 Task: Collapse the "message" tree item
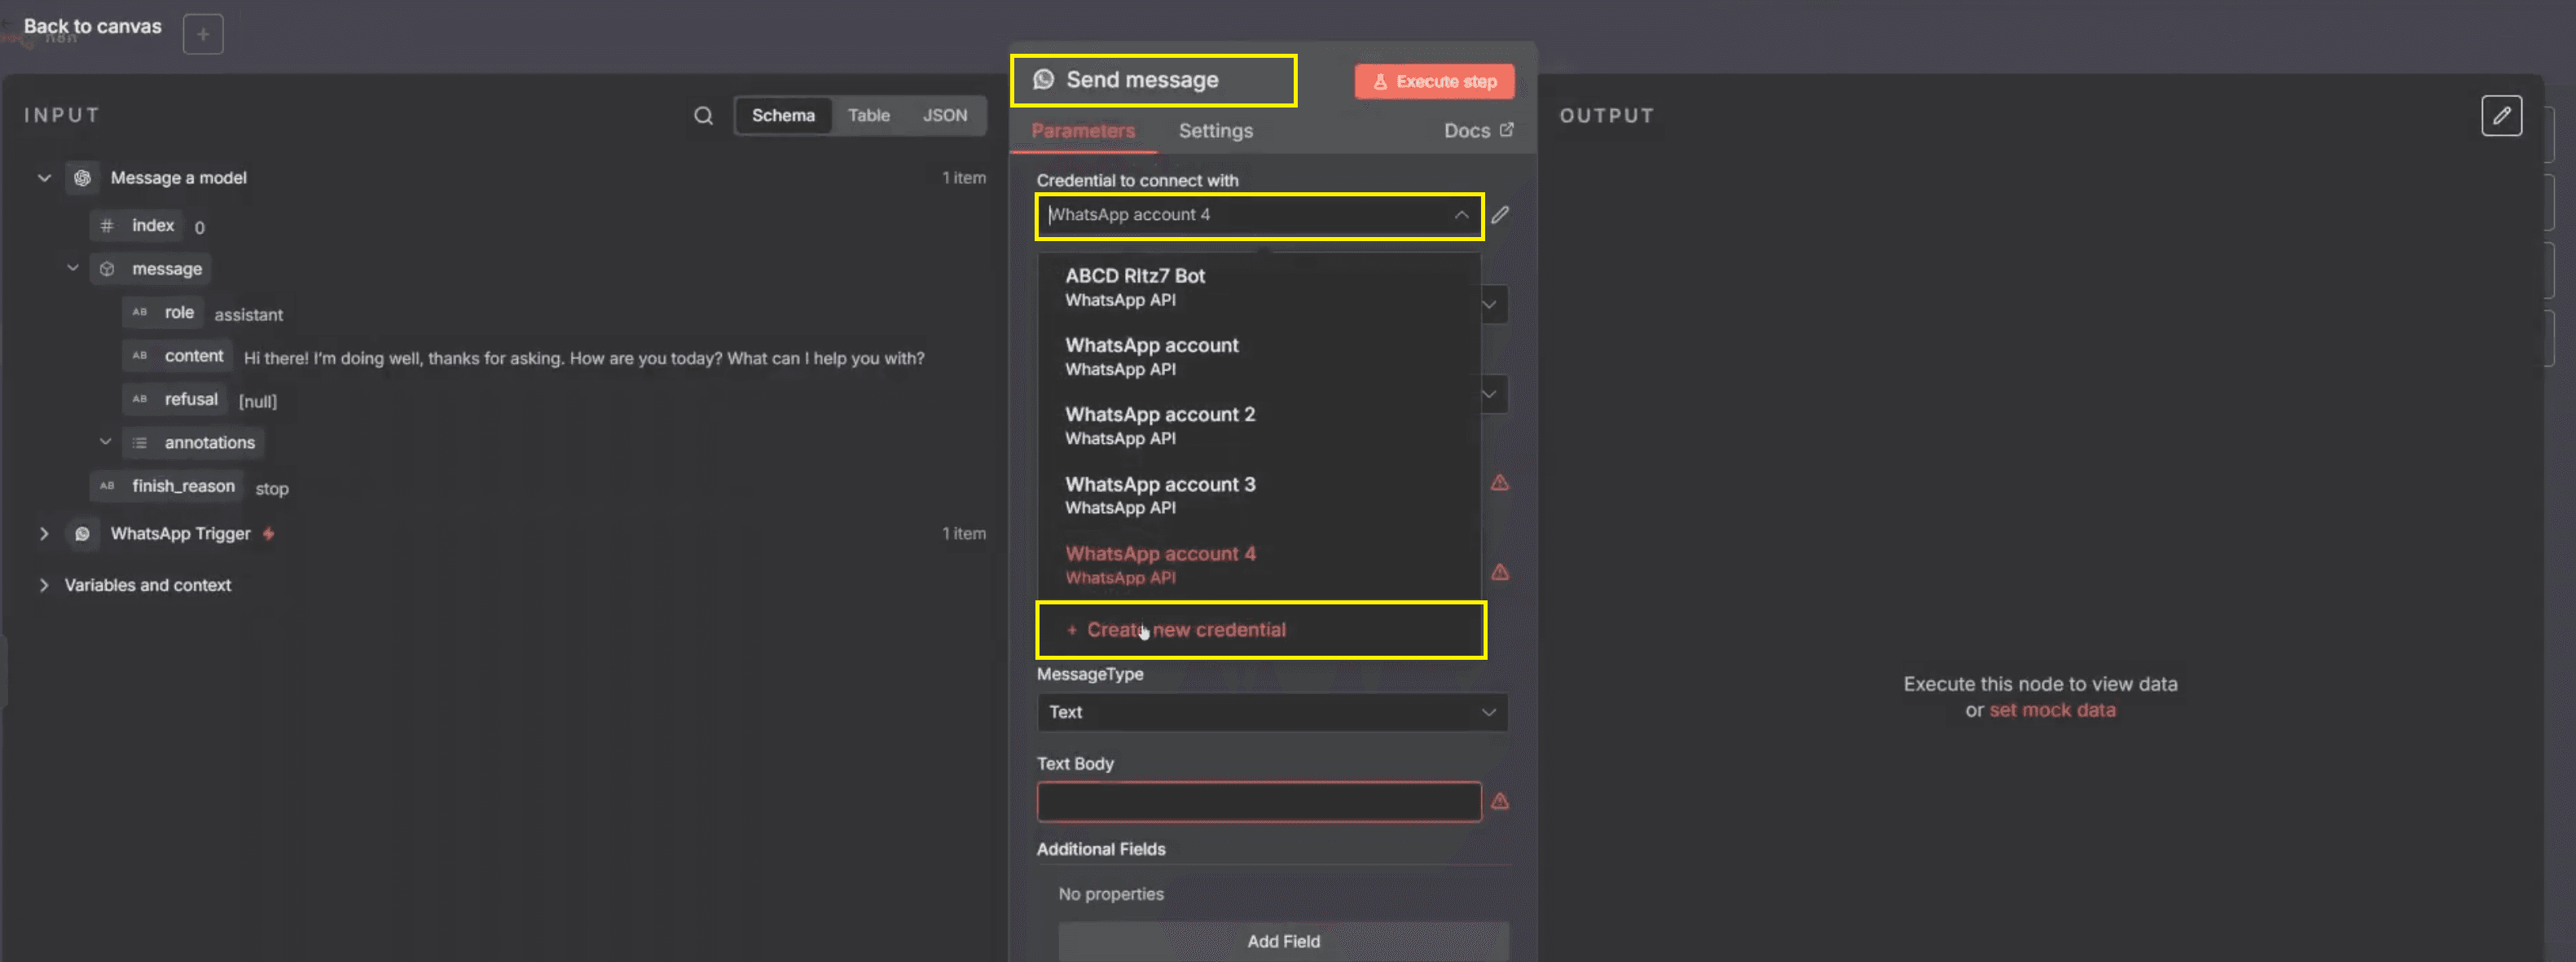[72, 268]
